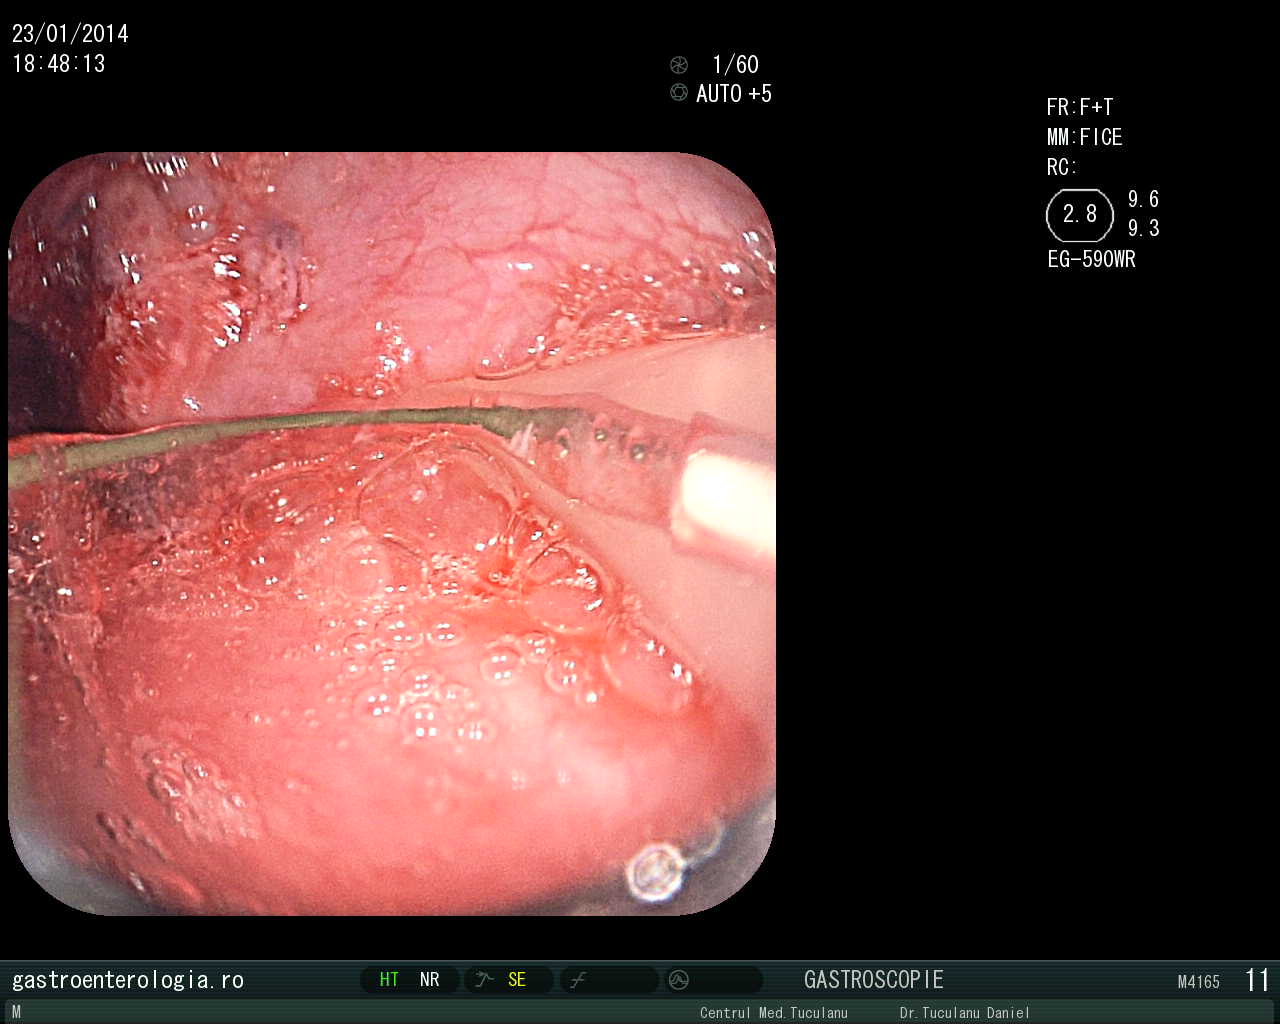Click the AUTO +5 iris value
Screen dimensions: 1280x1024
(734, 94)
